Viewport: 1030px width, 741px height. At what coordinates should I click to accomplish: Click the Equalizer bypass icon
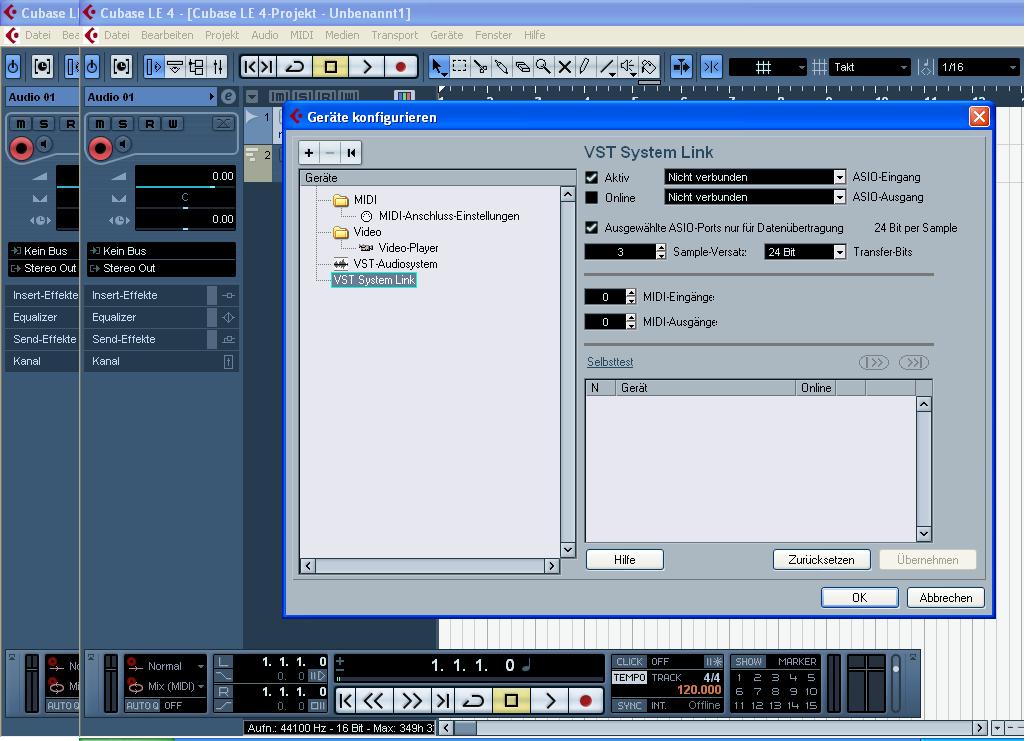click(x=228, y=317)
